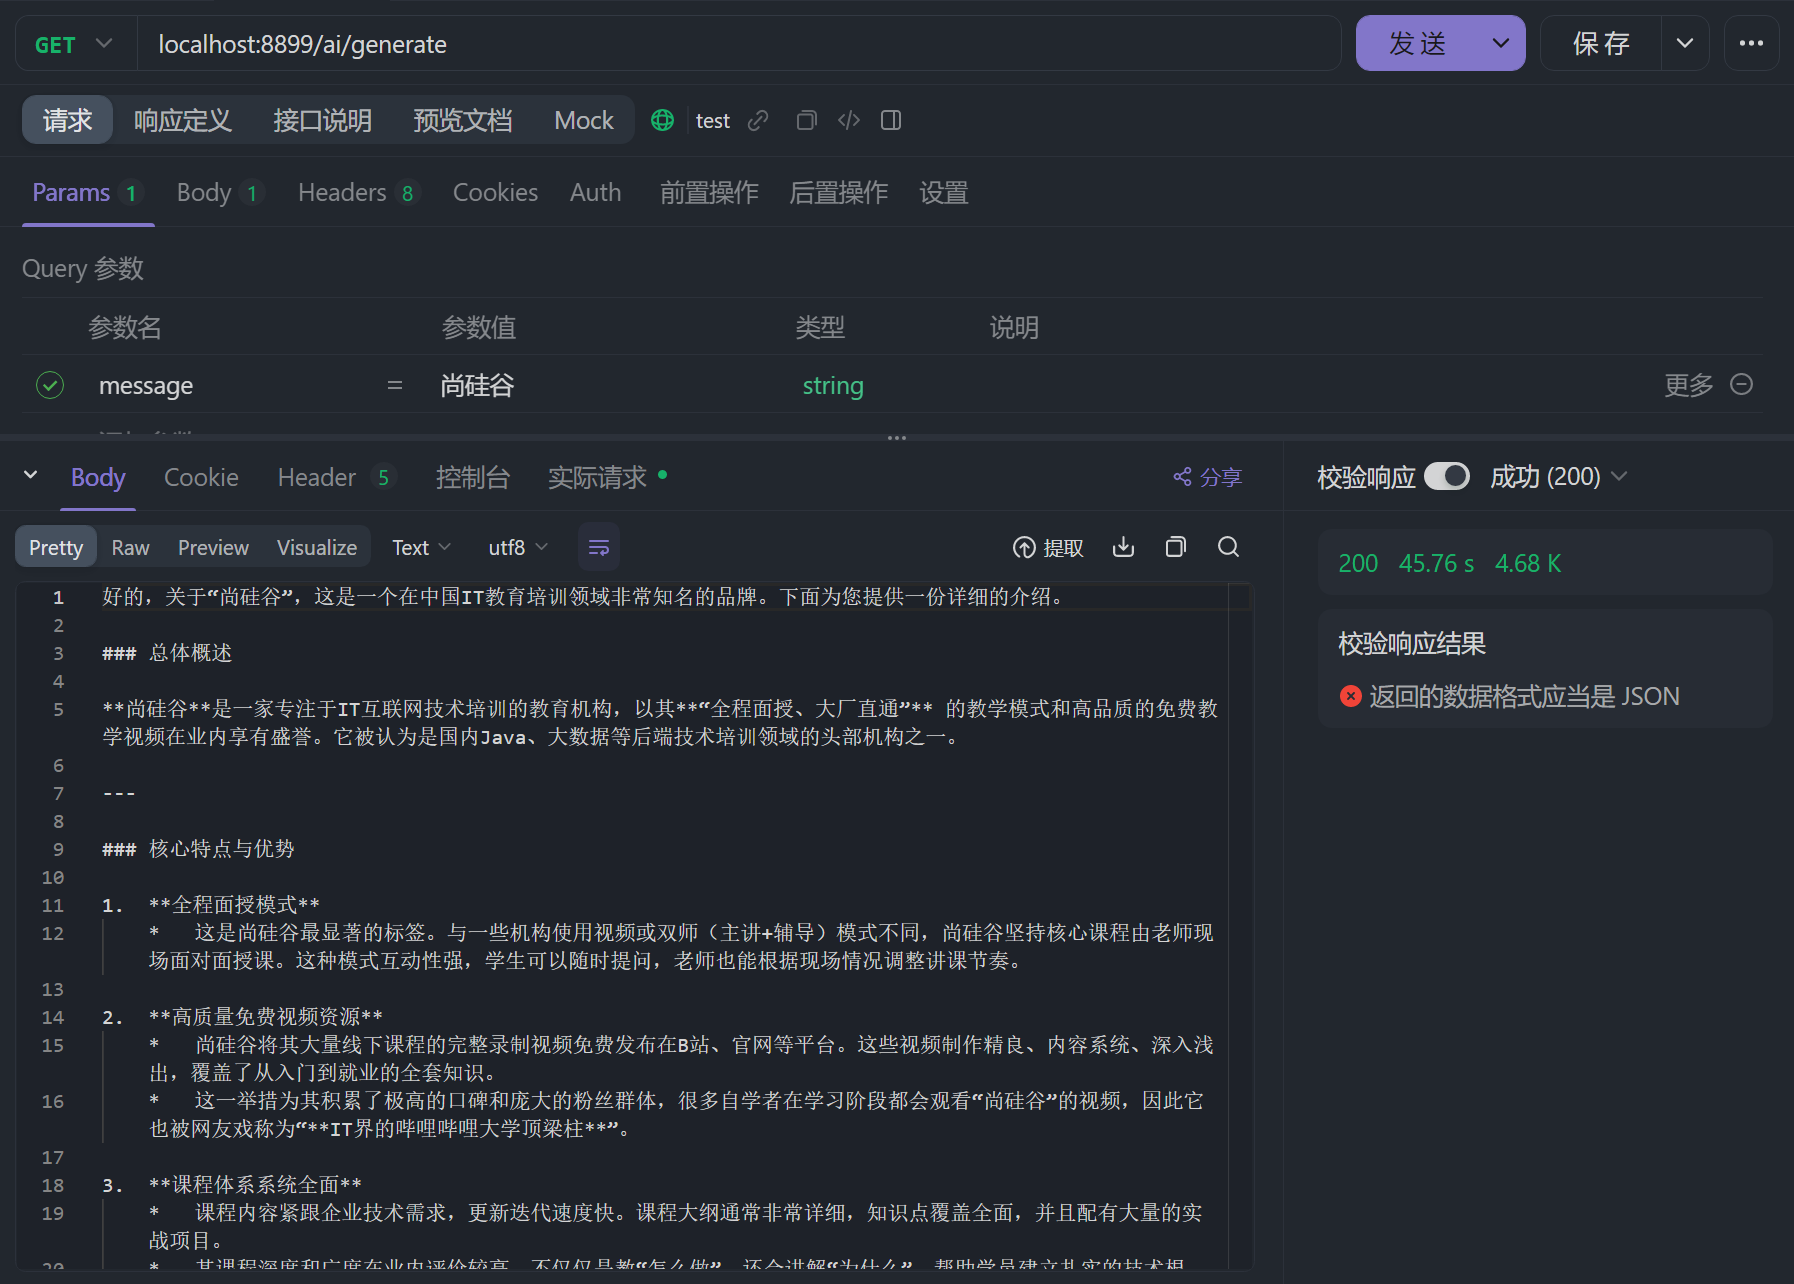Download the response body
1794x1284 pixels.
coord(1123,547)
